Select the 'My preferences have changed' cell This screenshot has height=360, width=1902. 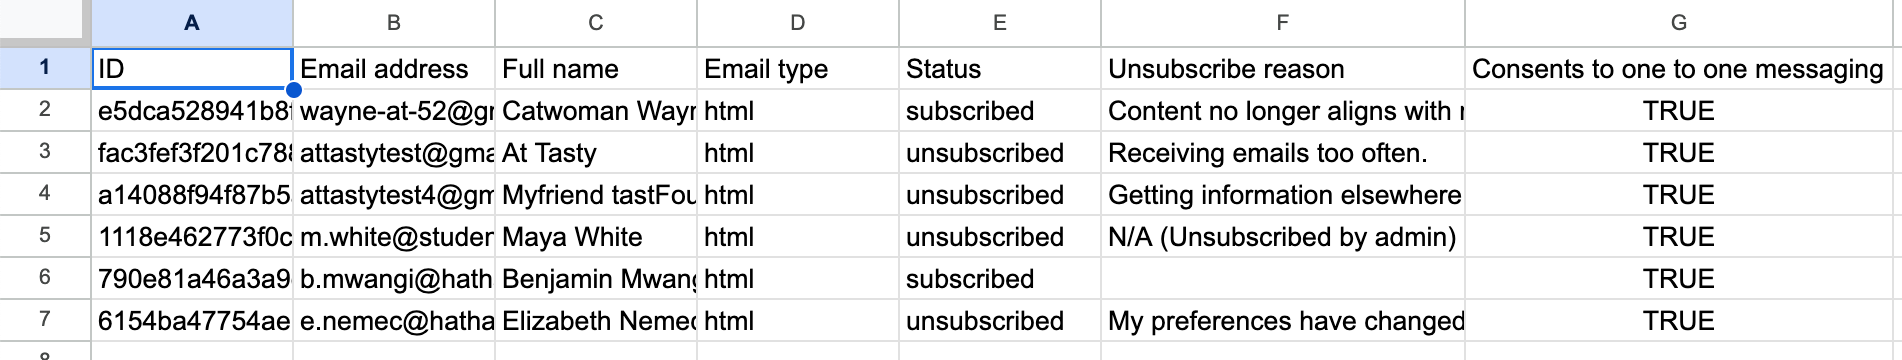pyautogui.click(x=1282, y=321)
